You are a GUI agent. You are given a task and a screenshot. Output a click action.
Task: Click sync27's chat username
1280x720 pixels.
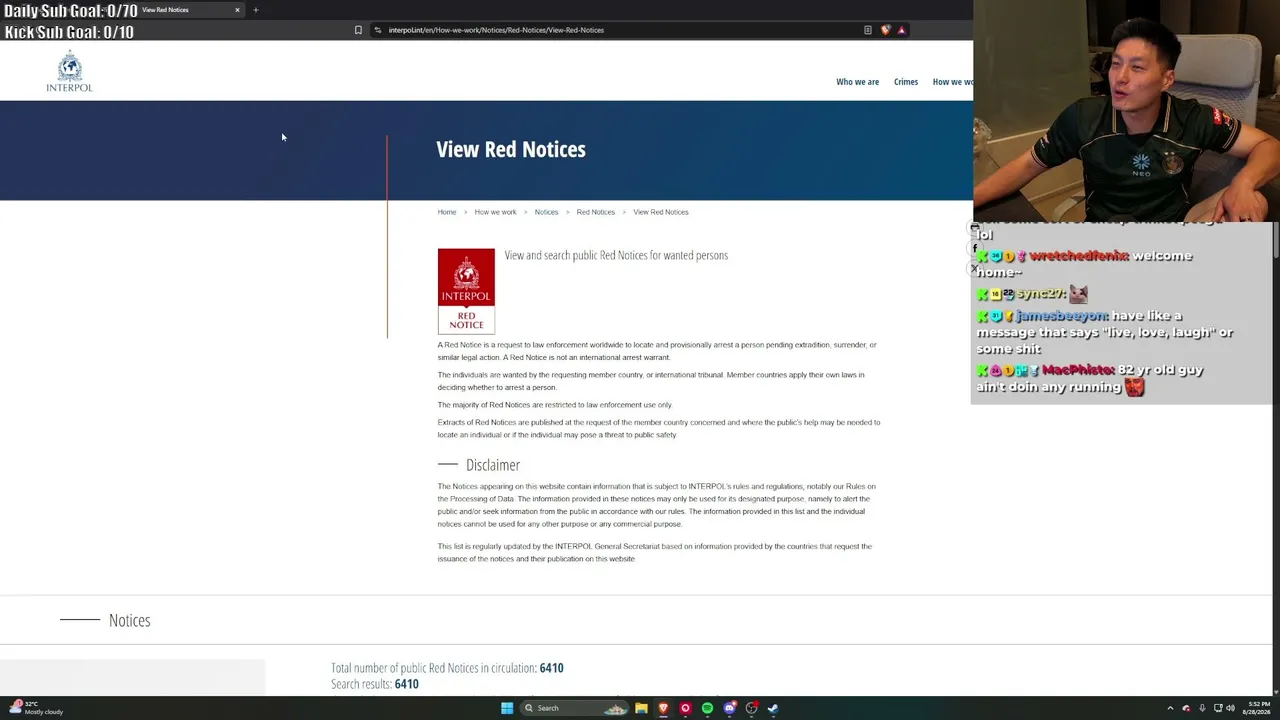coord(1041,294)
